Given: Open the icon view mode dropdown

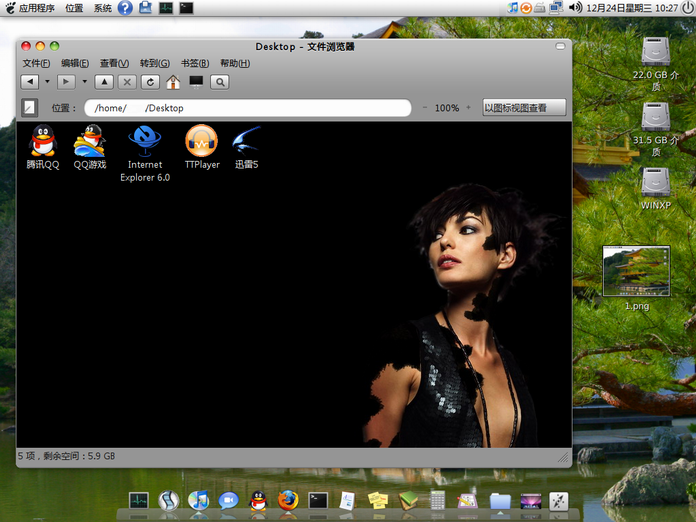Looking at the screenshot, I should click(x=524, y=107).
